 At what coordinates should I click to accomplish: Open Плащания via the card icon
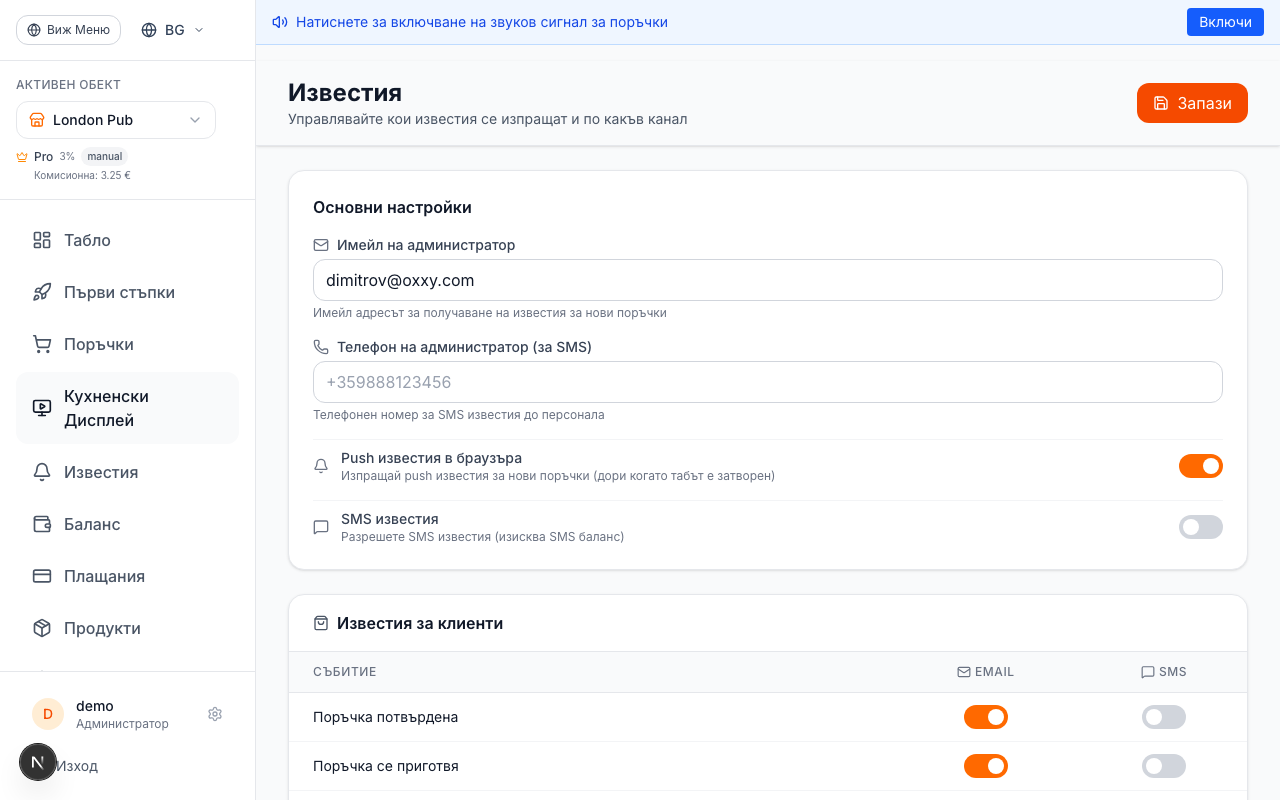click(x=41, y=576)
